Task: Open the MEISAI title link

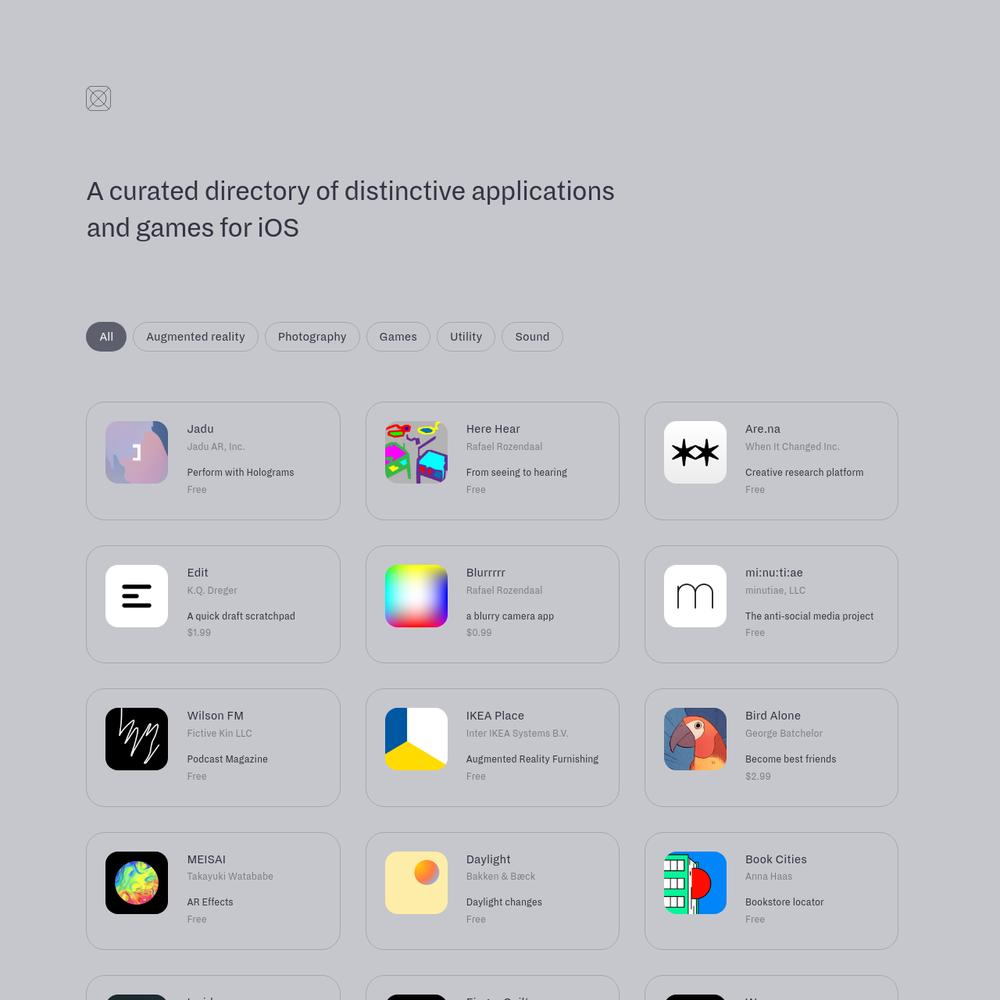Action: tap(206, 859)
